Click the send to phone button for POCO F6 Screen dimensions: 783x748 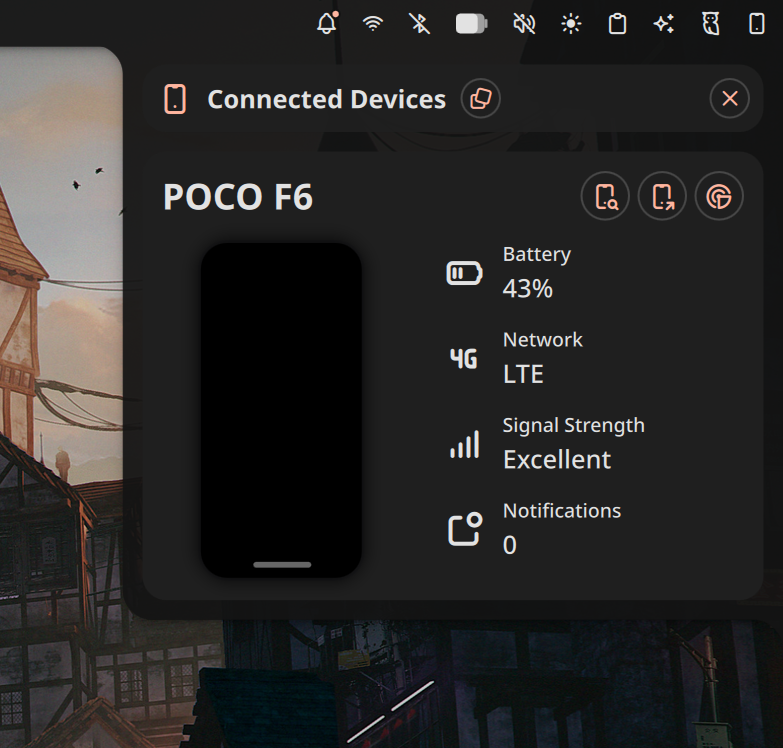click(662, 196)
